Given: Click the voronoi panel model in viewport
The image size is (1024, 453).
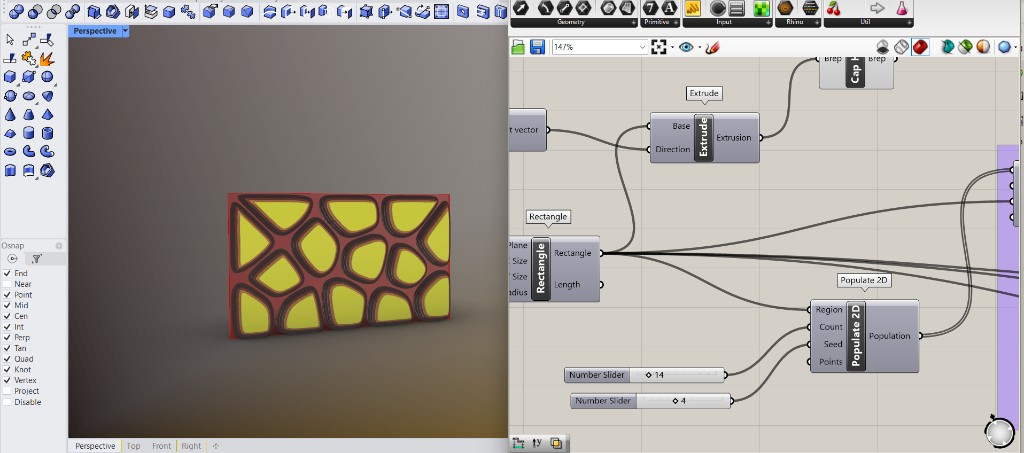Looking at the screenshot, I should 339,265.
